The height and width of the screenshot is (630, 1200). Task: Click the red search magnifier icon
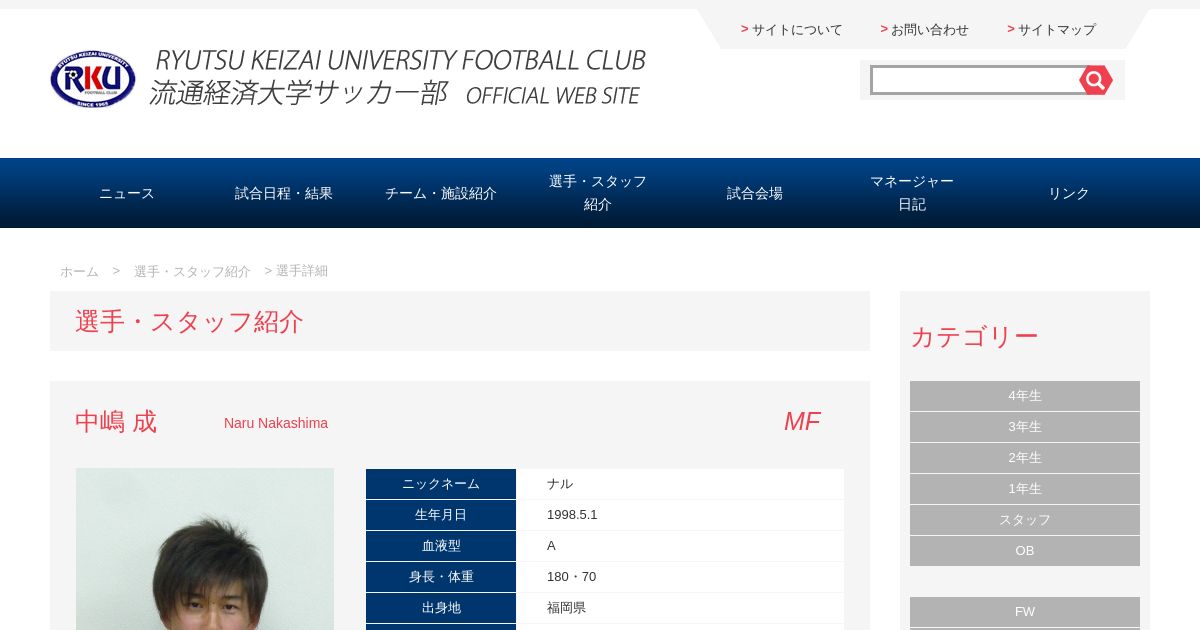pyautogui.click(x=1096, y=80)
